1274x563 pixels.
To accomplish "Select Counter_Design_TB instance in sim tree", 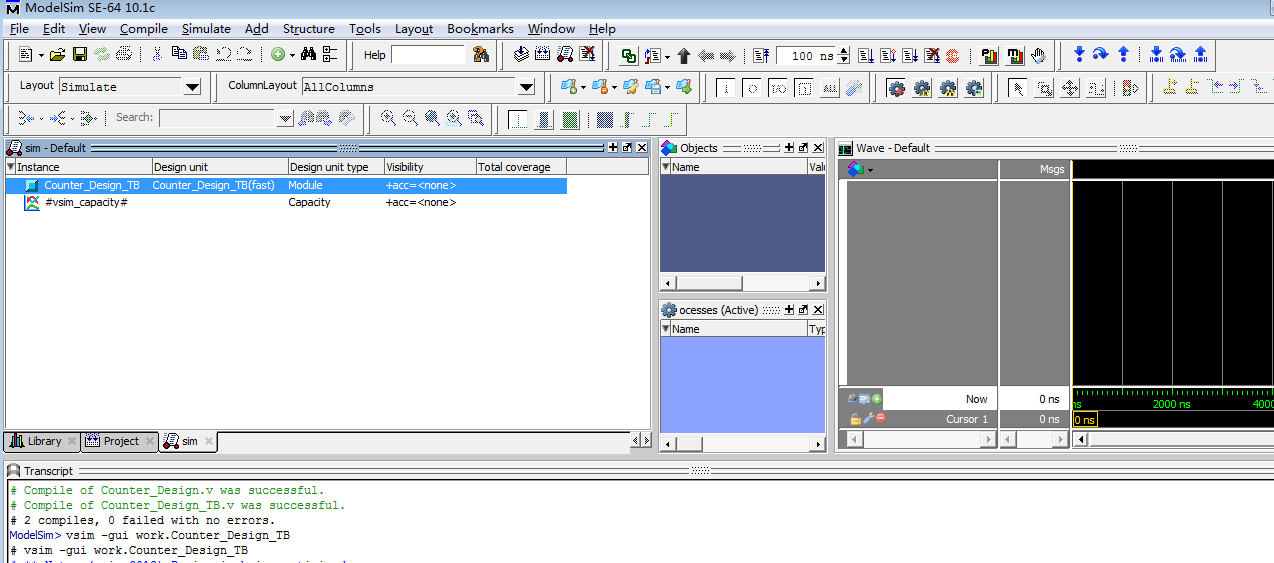I will coord(91,185).
